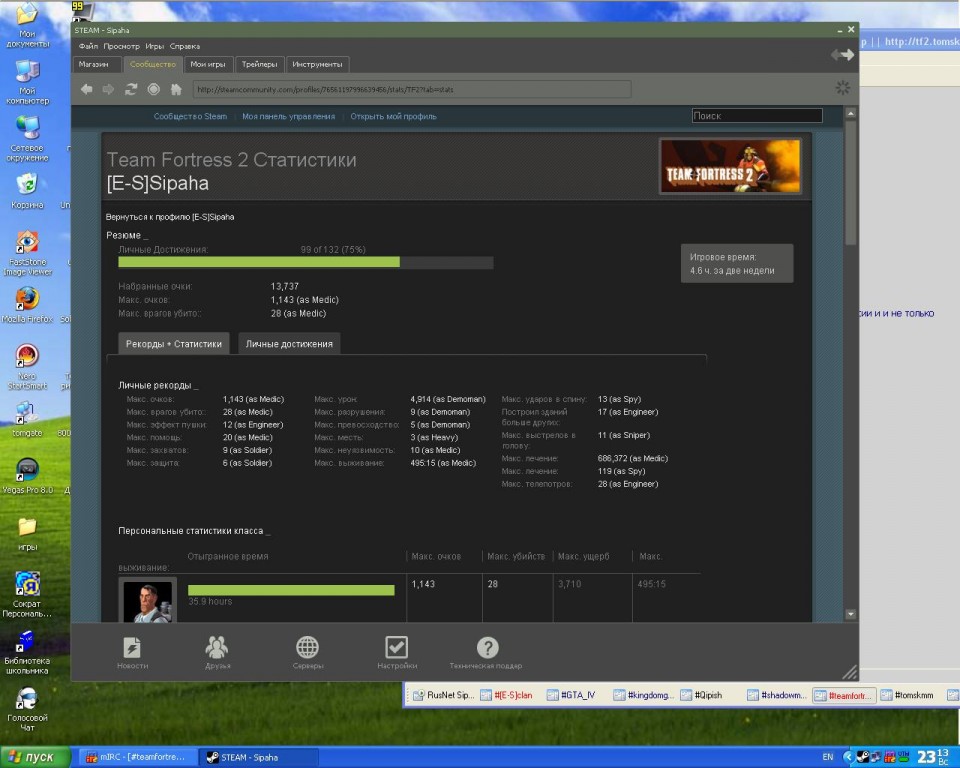Image resolution: width=960 pixels, height=768 pixels.
Task: Launch Nero StartSmart desktop shortcut
Action: click(x=27, y=367)
